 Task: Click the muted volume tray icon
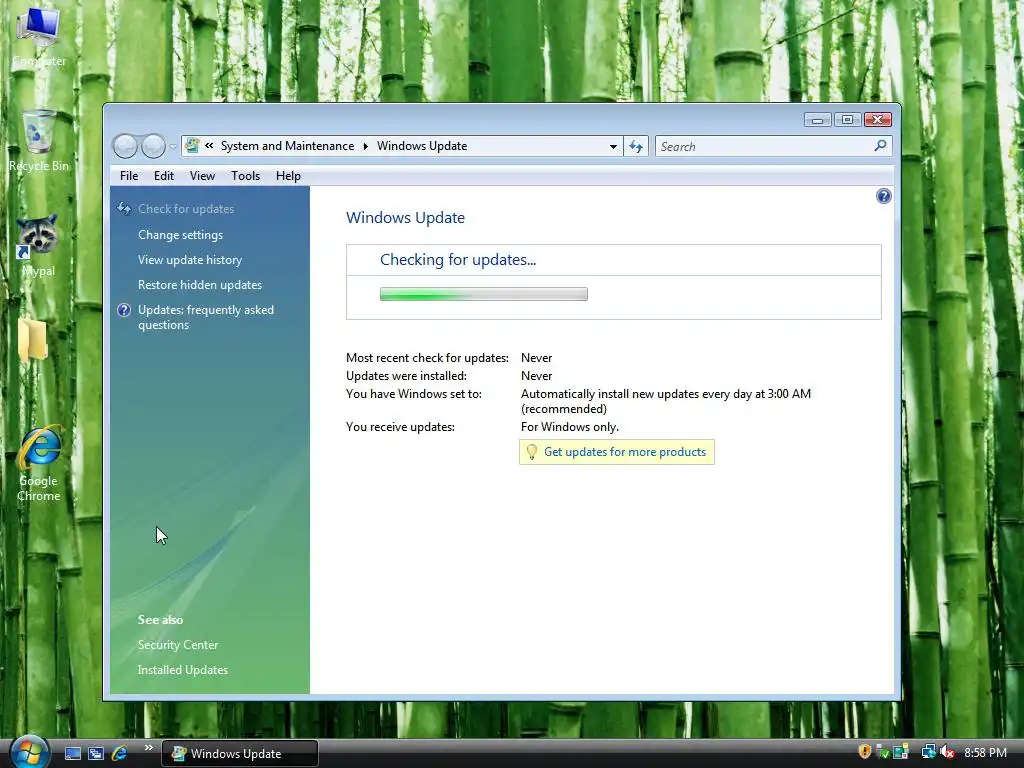coord(948,752)
